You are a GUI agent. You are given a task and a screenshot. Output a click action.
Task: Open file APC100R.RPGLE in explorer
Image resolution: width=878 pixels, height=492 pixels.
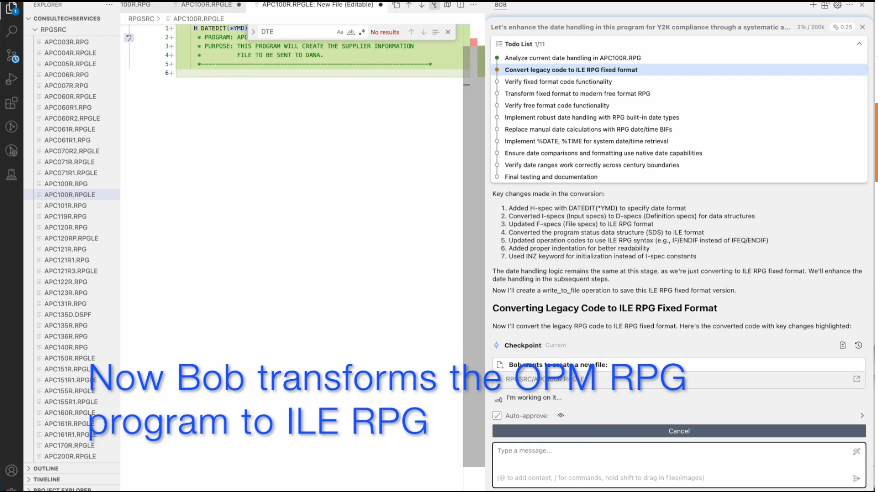(x=69, y=195)
